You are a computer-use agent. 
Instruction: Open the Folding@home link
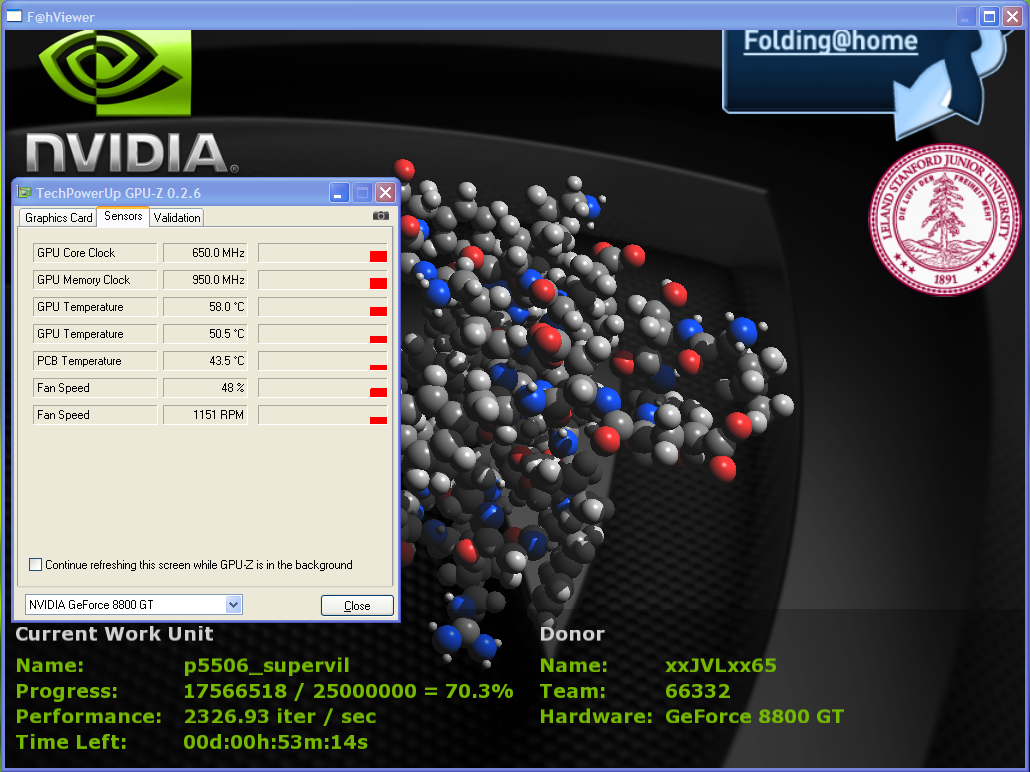(x=830, y=41)
